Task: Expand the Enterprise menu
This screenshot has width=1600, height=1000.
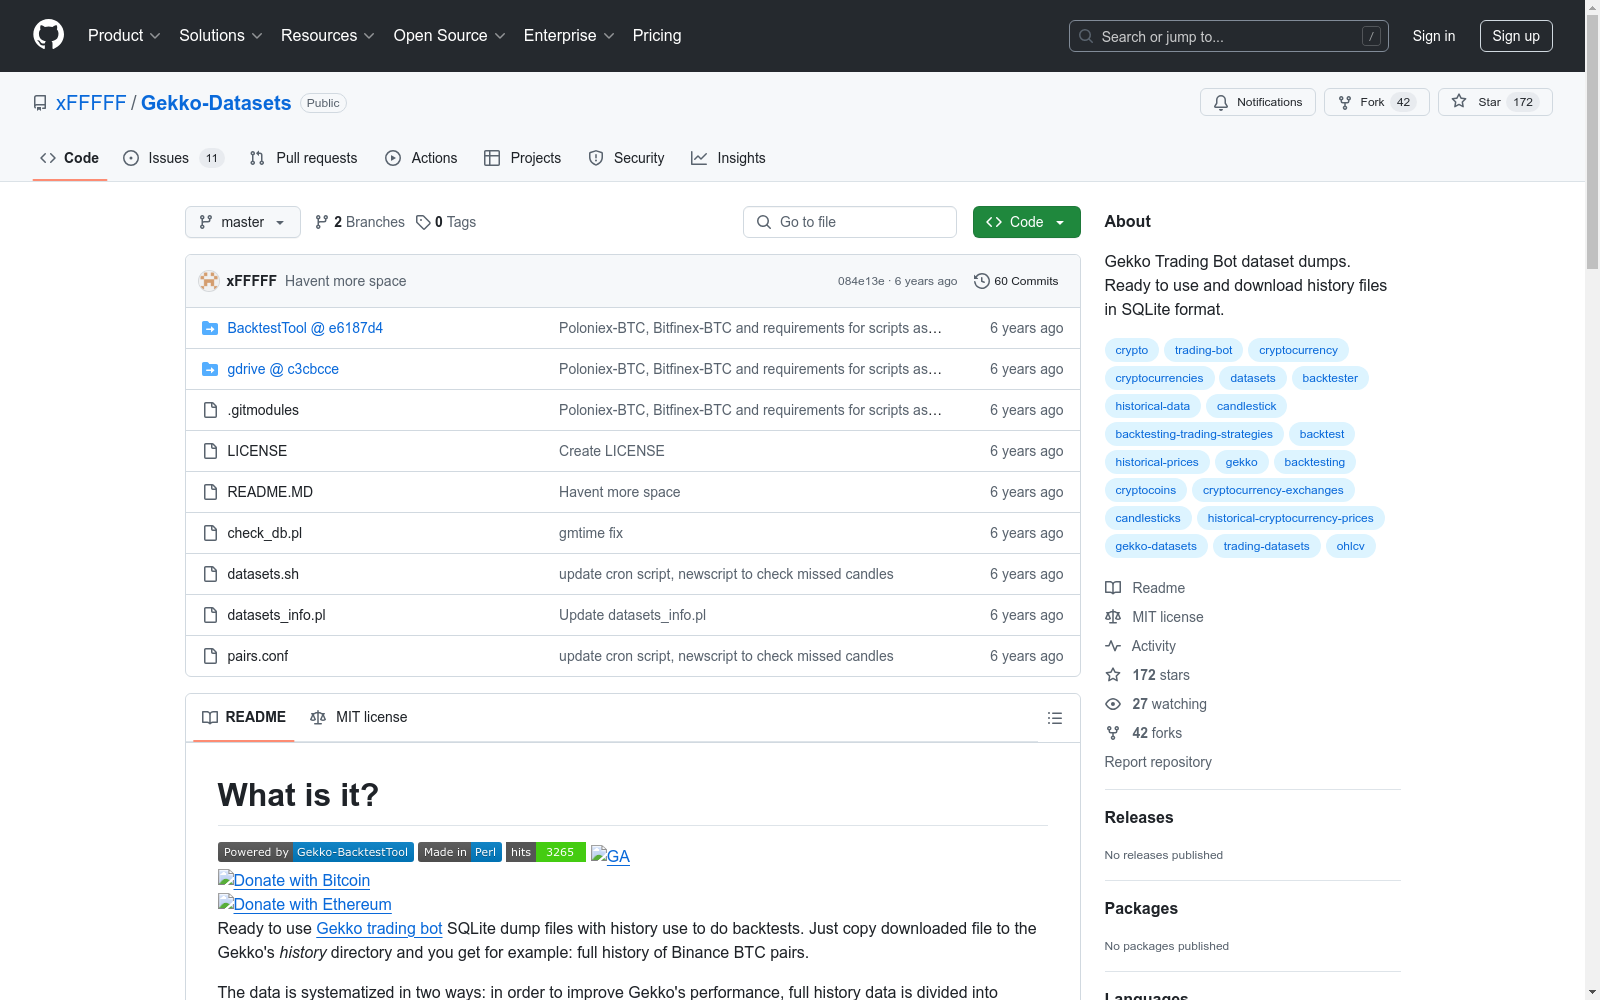Action: coord(569,35)
